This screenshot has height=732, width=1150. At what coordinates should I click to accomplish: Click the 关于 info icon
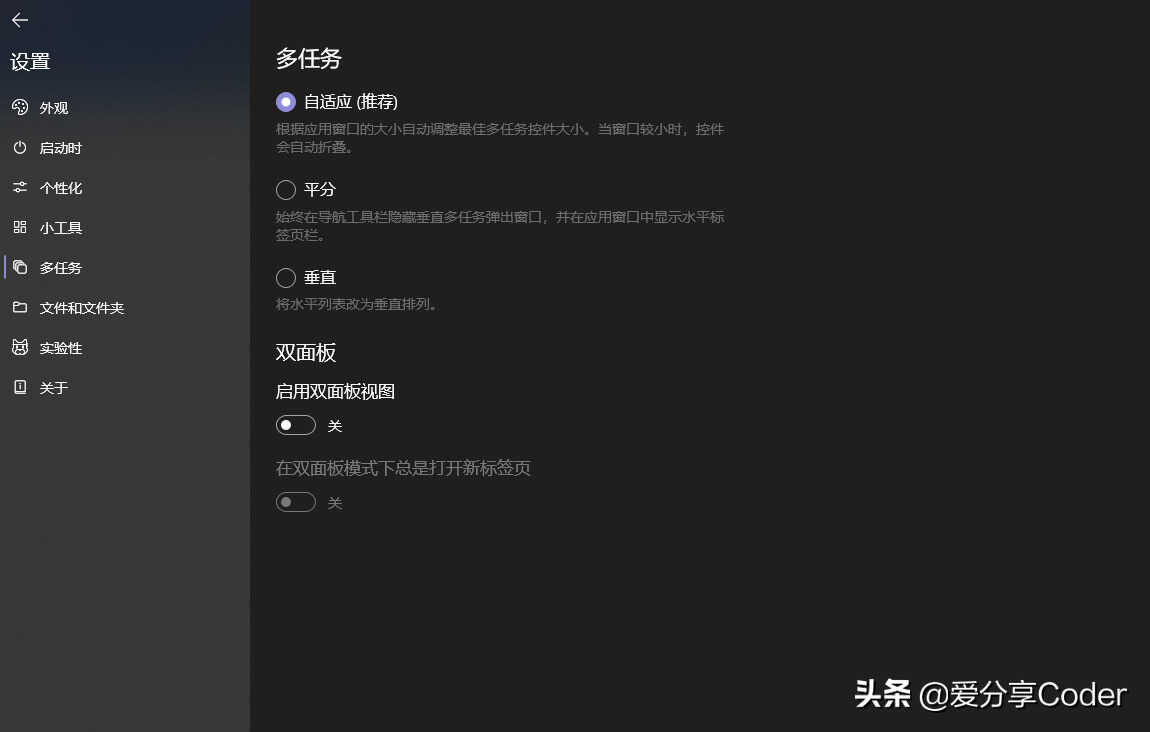click(x=20, y=387)
